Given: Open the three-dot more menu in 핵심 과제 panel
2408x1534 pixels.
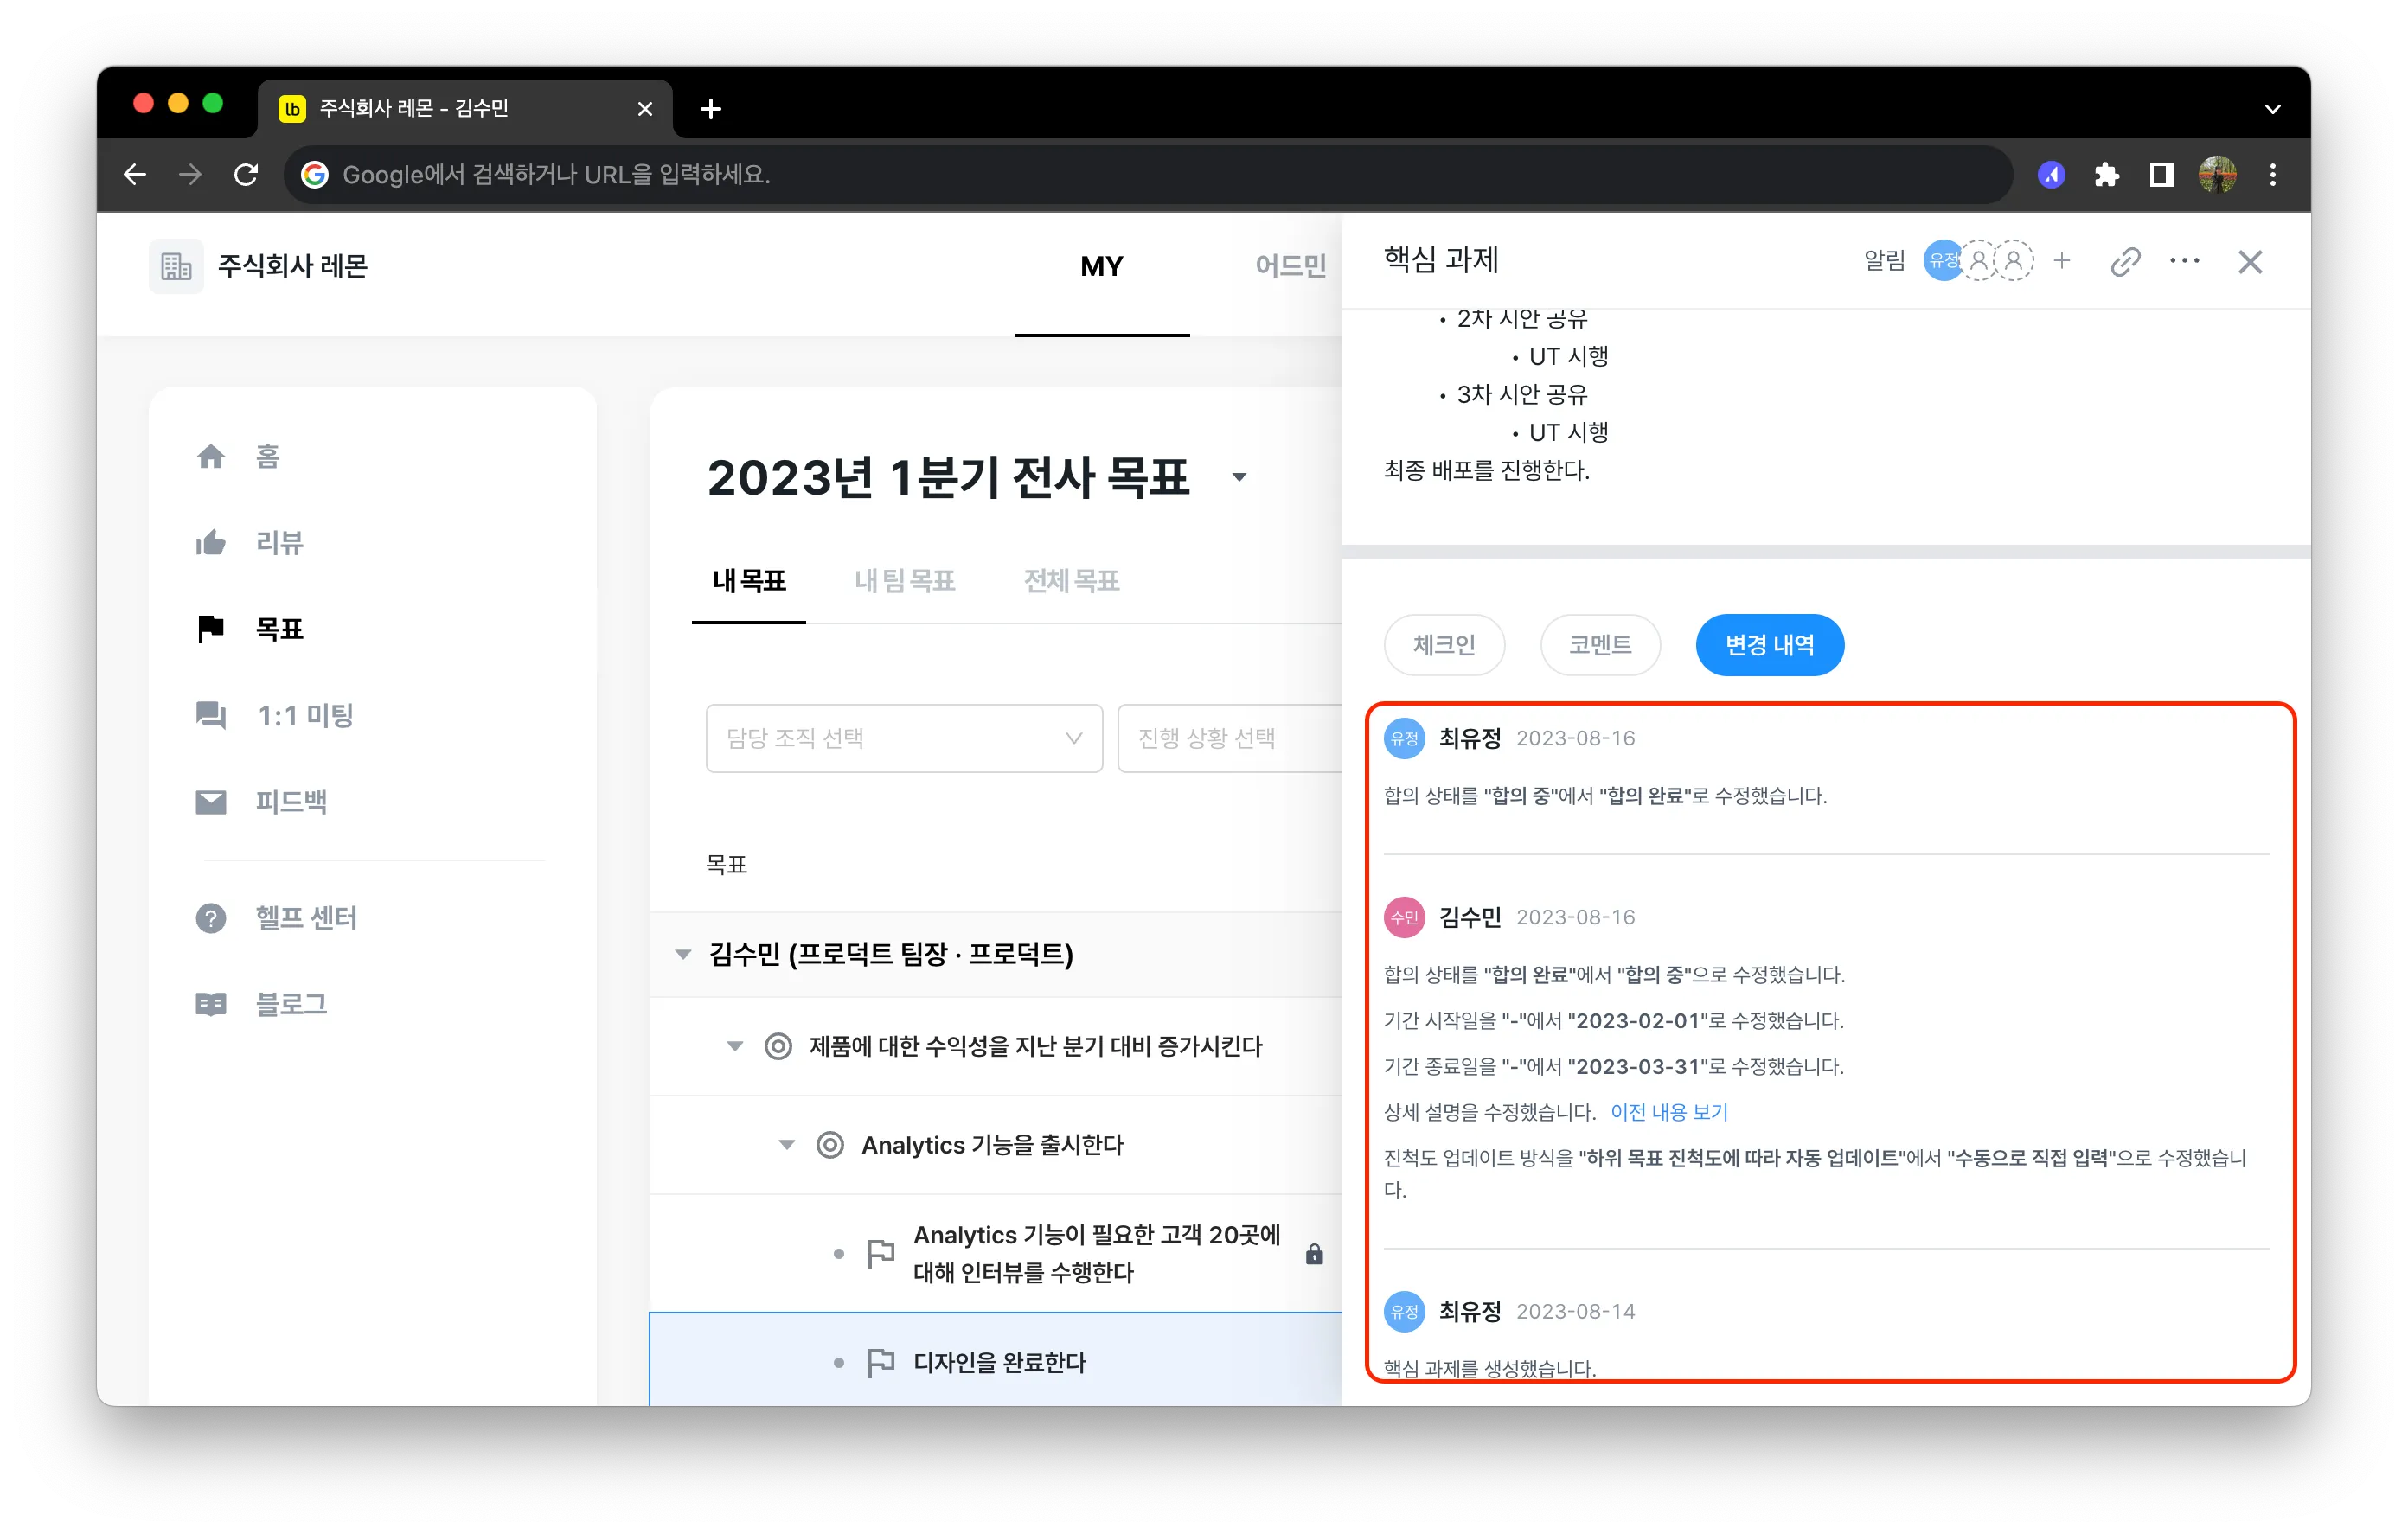Looking at the screenshot, I should (2184, 262).
